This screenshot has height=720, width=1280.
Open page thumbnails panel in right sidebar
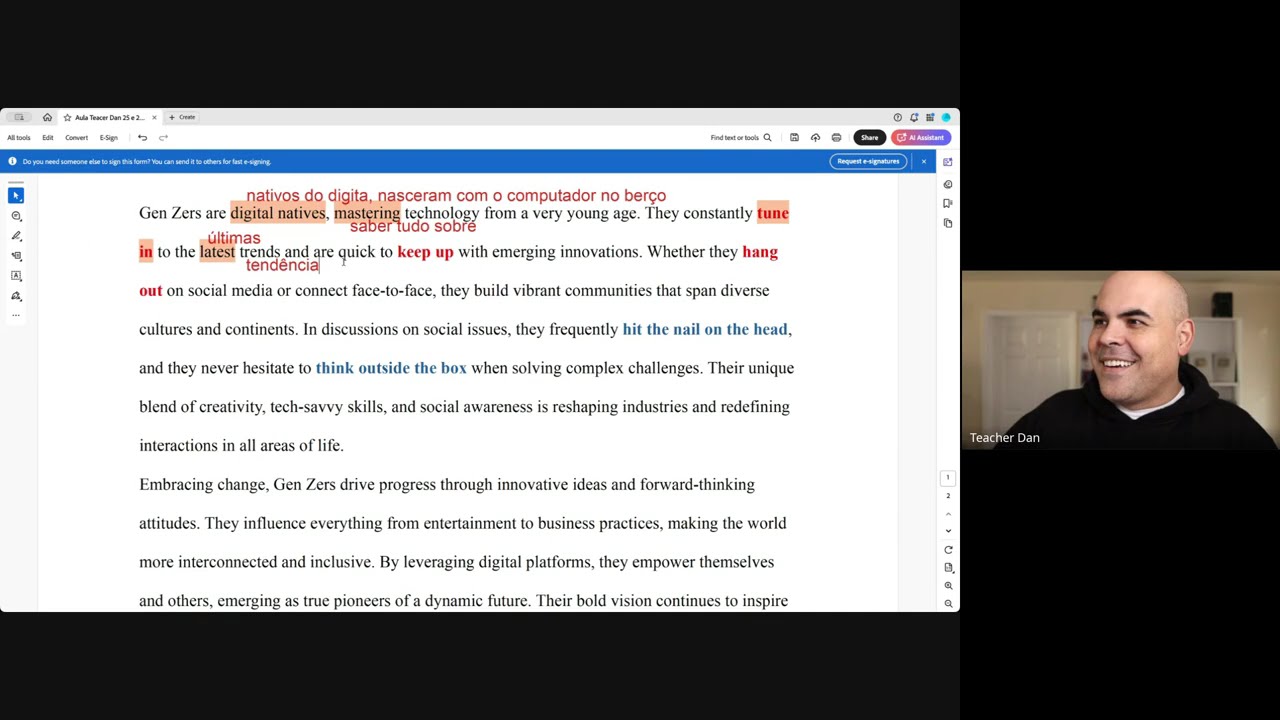click(x=948, y=223)
